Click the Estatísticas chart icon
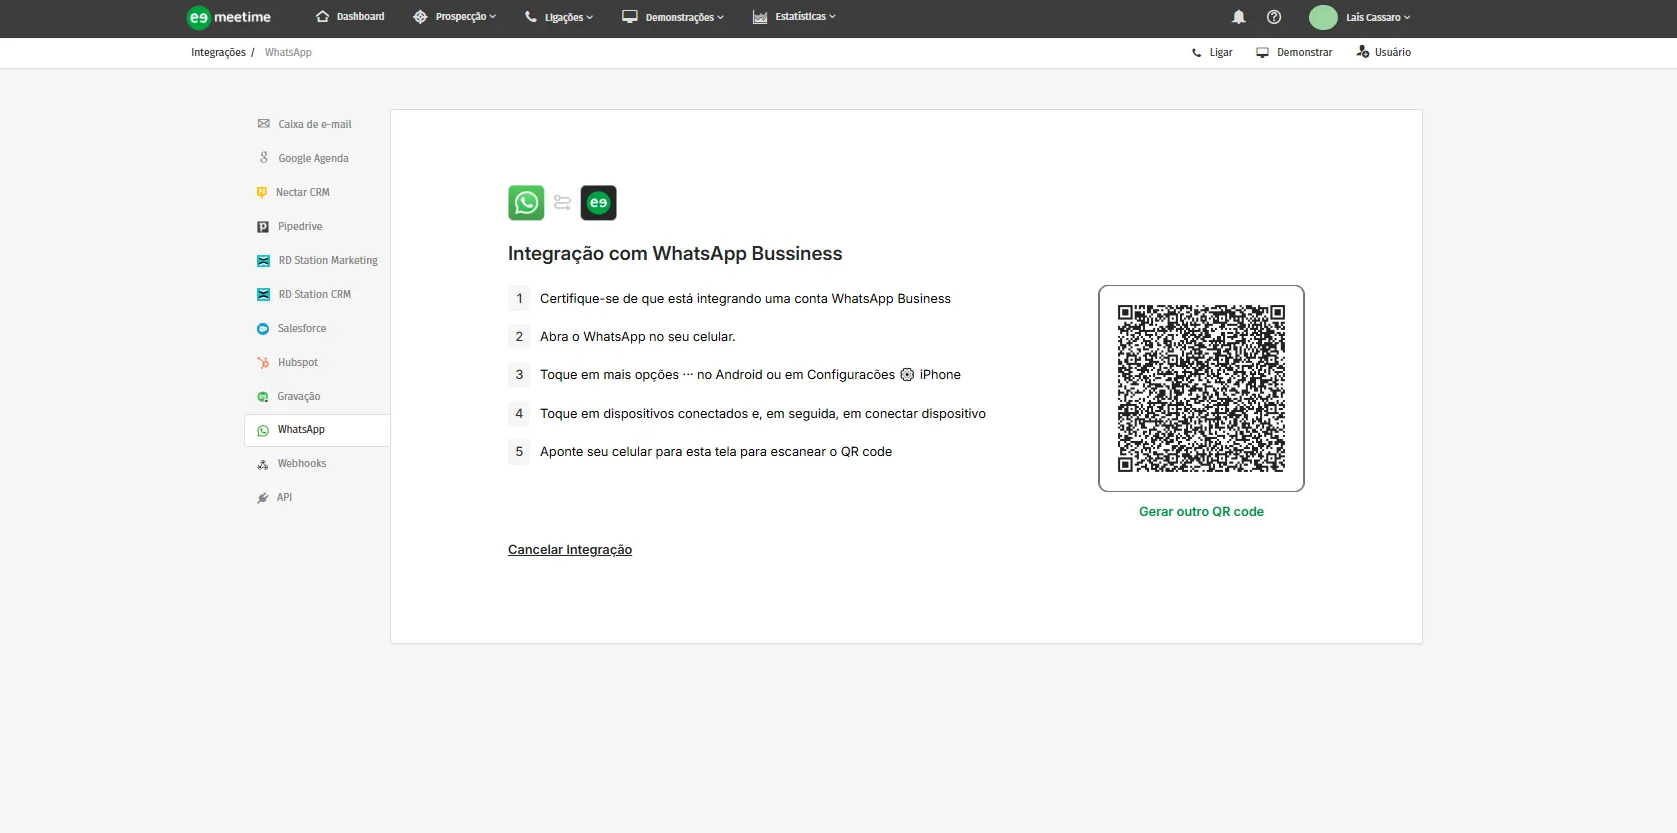The image size is (1677, 833). point(760,17)
